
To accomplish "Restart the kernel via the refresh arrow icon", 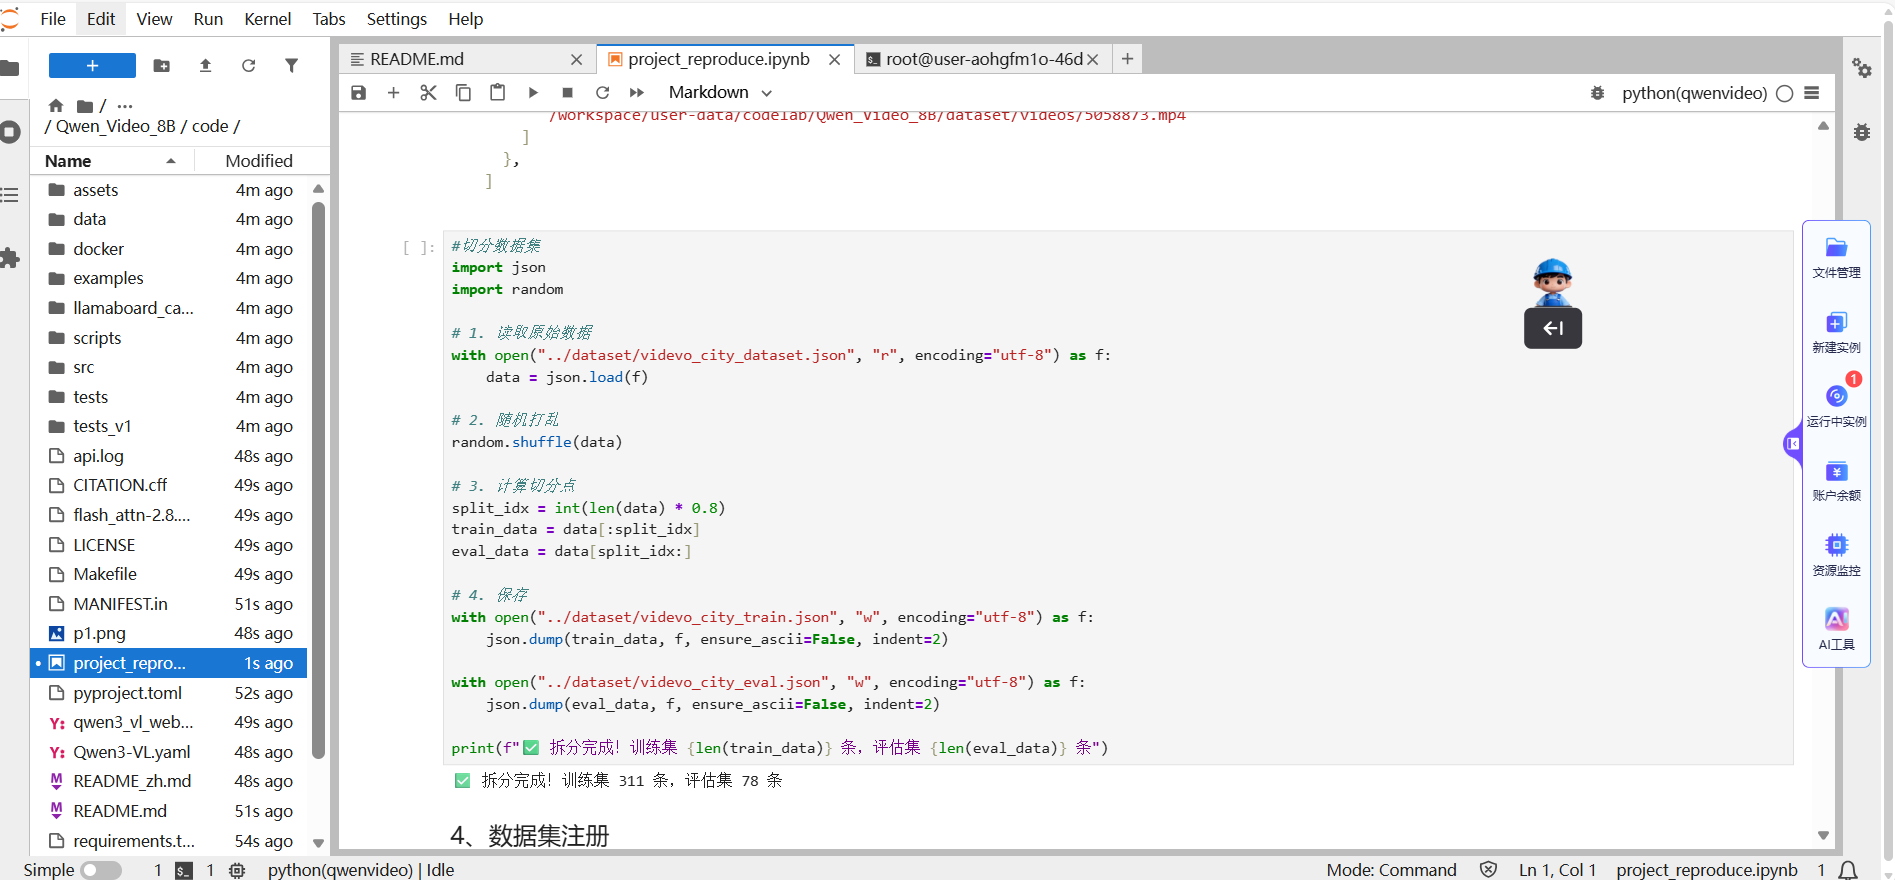I will [602, 93].
